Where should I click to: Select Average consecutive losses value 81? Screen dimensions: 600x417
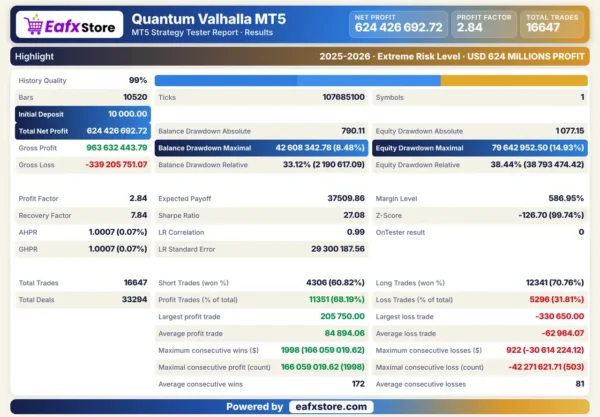point(580,383)
